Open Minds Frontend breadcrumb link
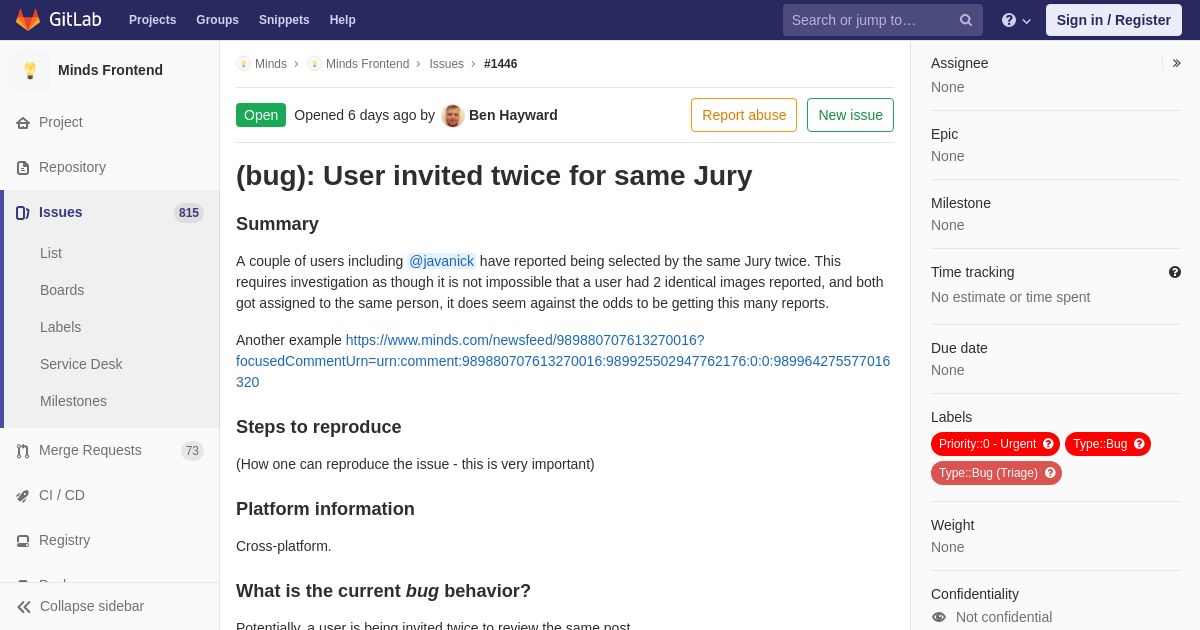This screenshot has width=1200, height=630. [367, 64]
